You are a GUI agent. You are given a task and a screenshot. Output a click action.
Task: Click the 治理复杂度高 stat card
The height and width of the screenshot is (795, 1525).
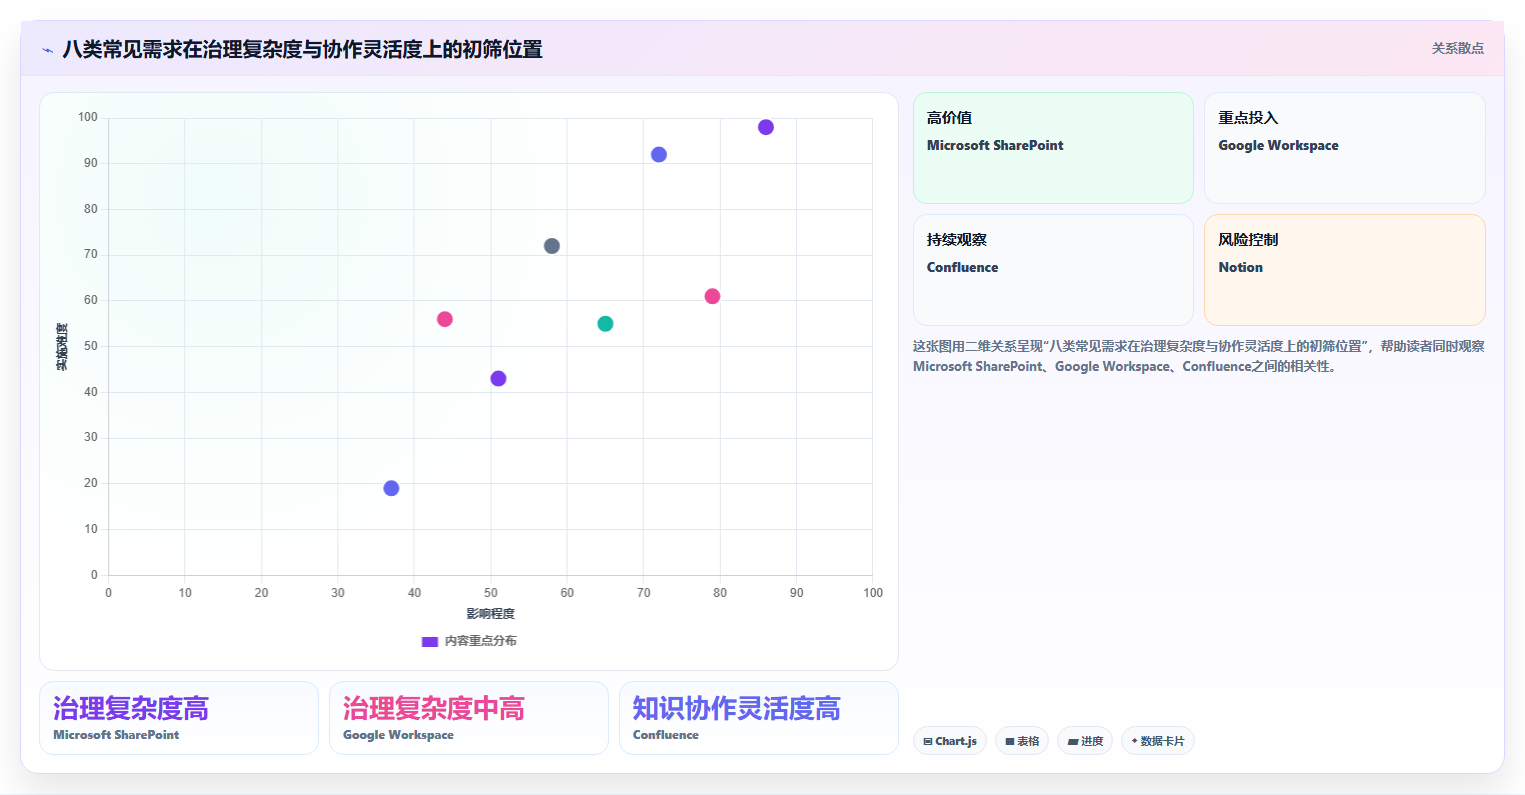tap(179, 718)
